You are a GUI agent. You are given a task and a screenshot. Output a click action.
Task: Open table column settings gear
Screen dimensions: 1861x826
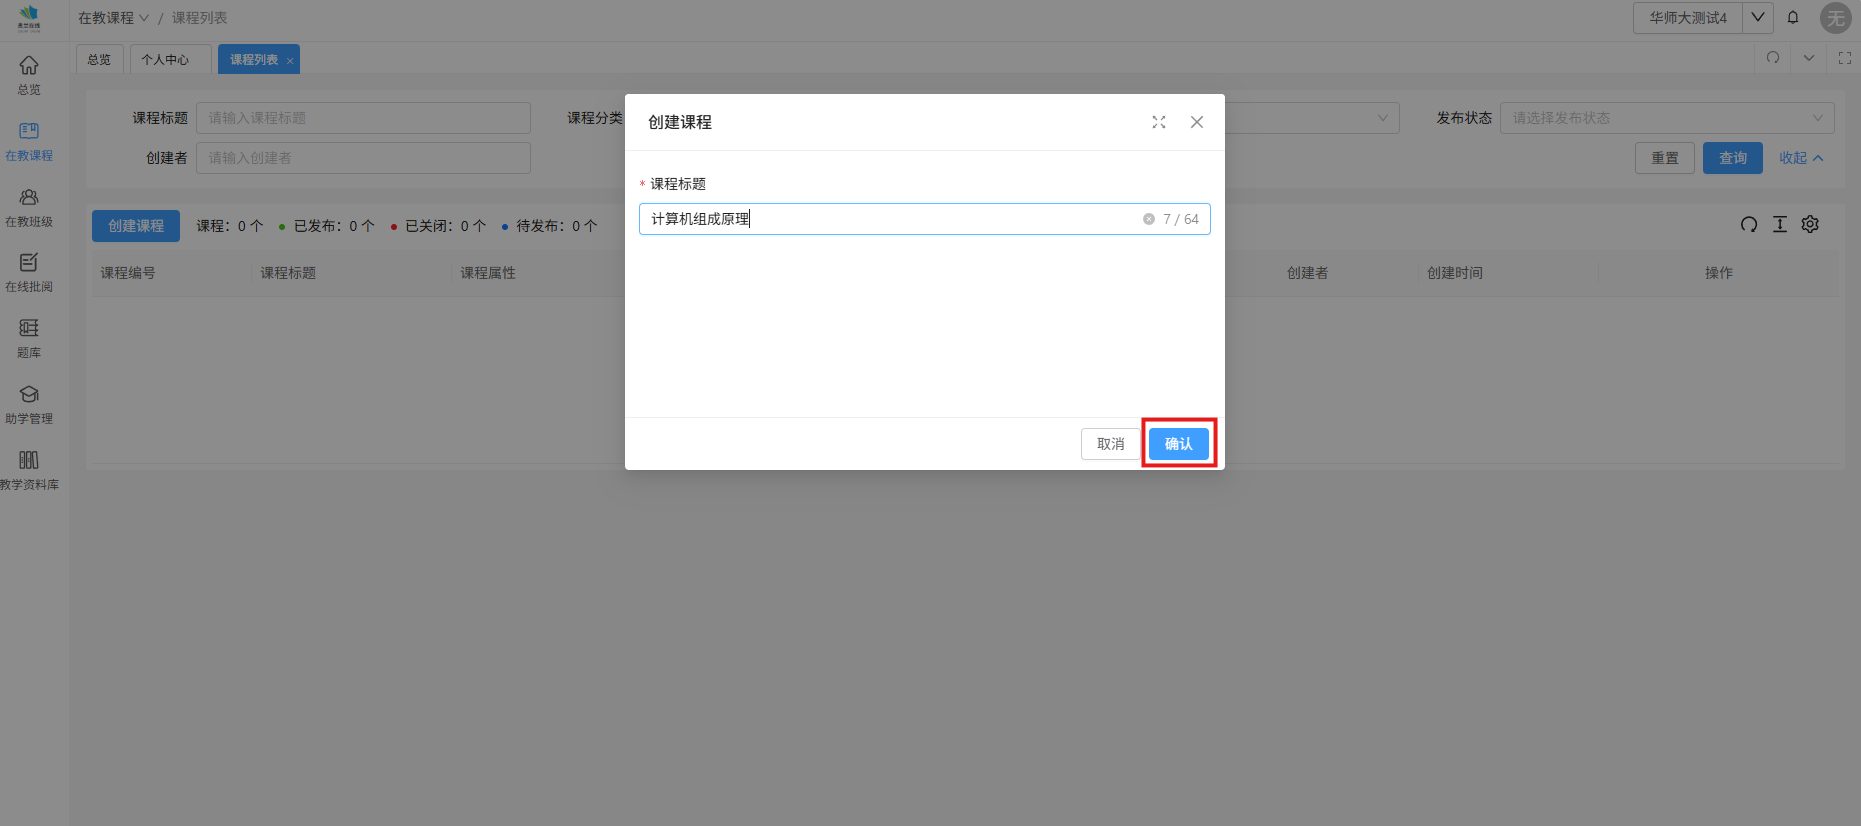1810,225
